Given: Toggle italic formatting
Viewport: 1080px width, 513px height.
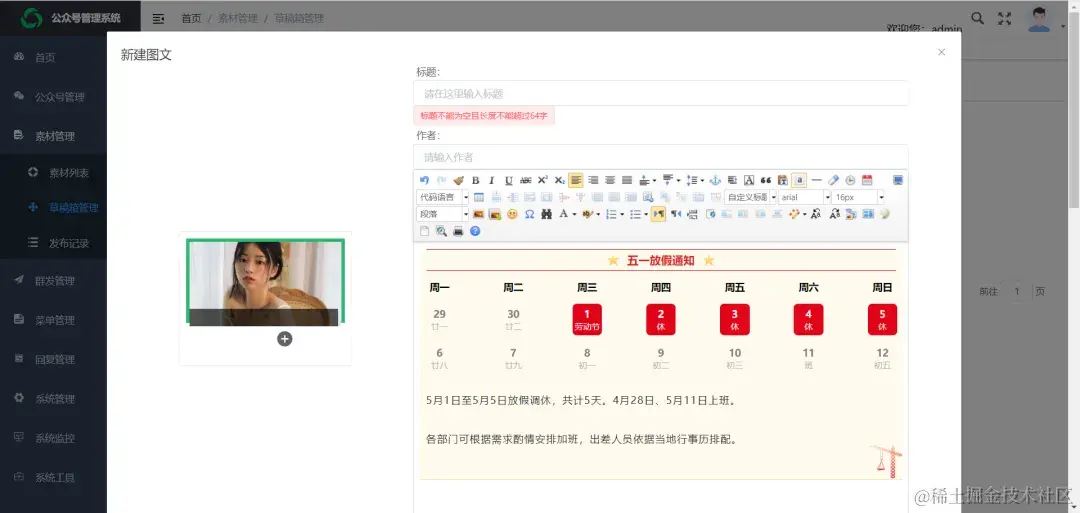Looking at the screenshot, I should tap(492, 180).
